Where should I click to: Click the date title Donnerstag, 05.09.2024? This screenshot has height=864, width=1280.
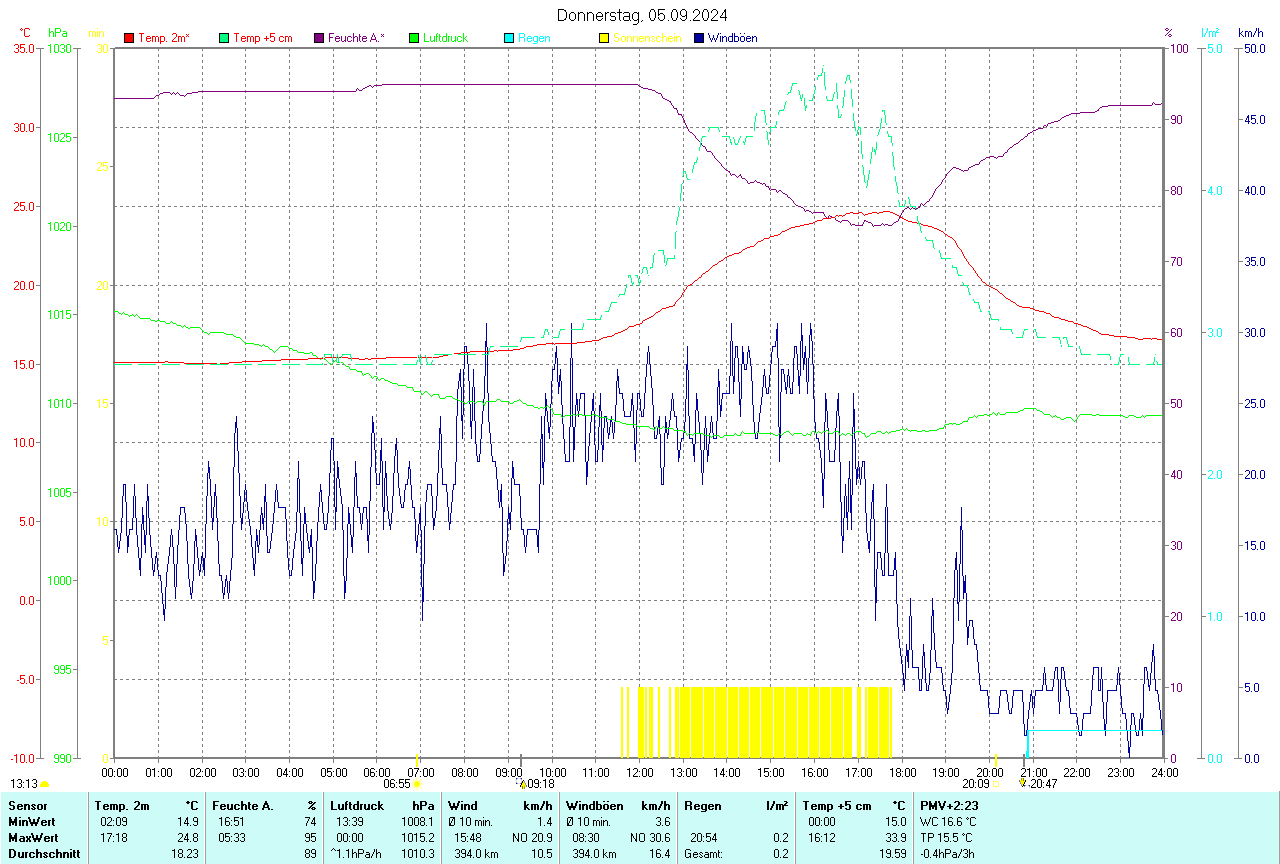(x=642, y=15)
